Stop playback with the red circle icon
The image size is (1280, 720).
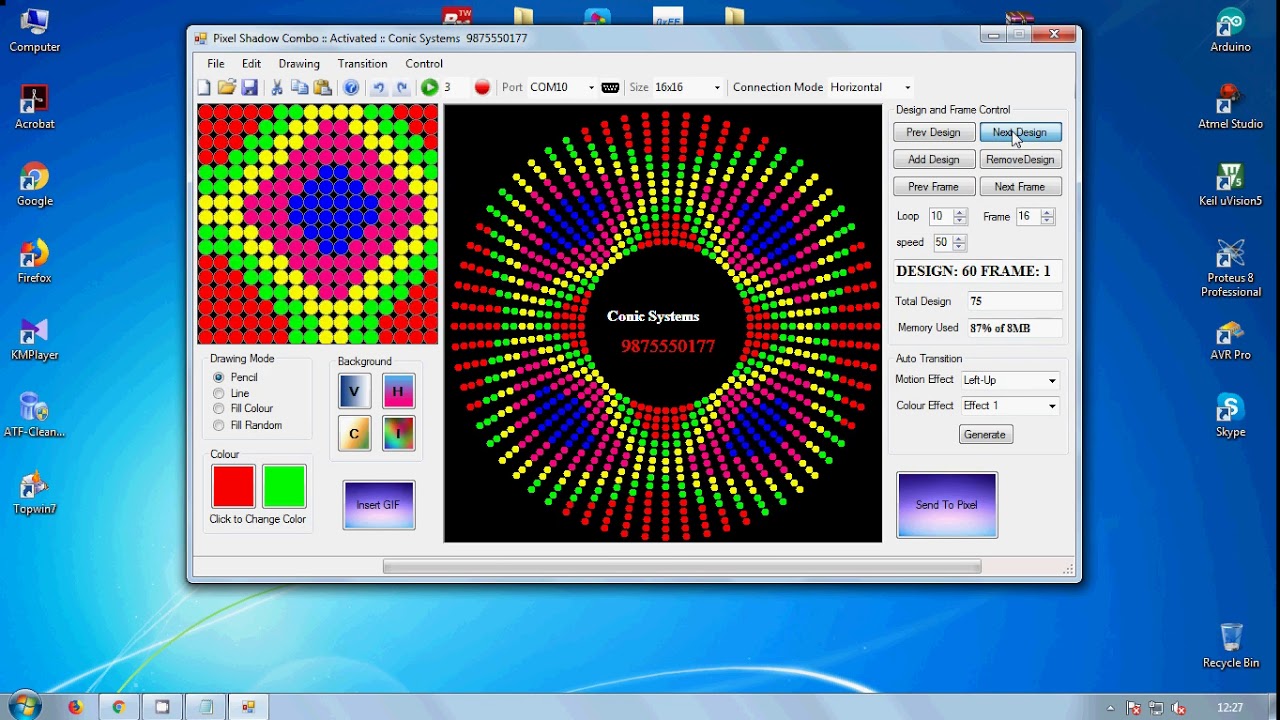(482, 87)
